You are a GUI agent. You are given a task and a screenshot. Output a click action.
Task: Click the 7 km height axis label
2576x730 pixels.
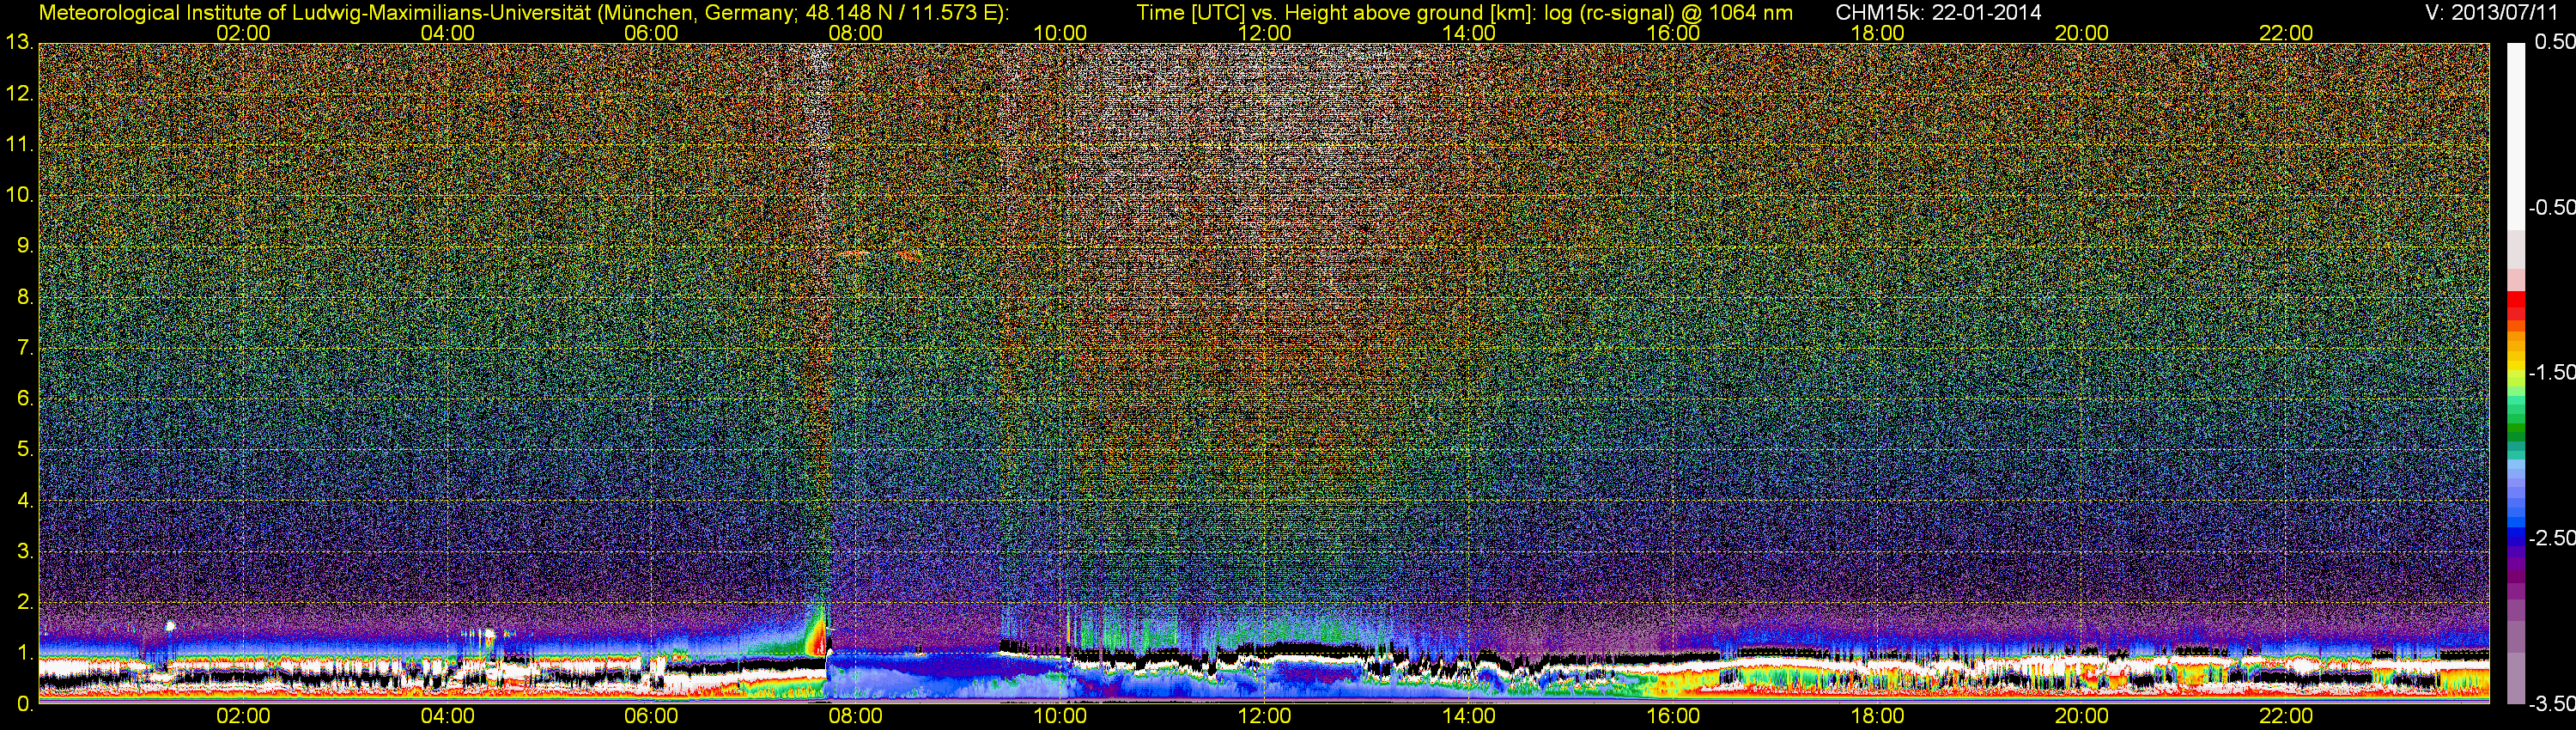coord(24,348)
